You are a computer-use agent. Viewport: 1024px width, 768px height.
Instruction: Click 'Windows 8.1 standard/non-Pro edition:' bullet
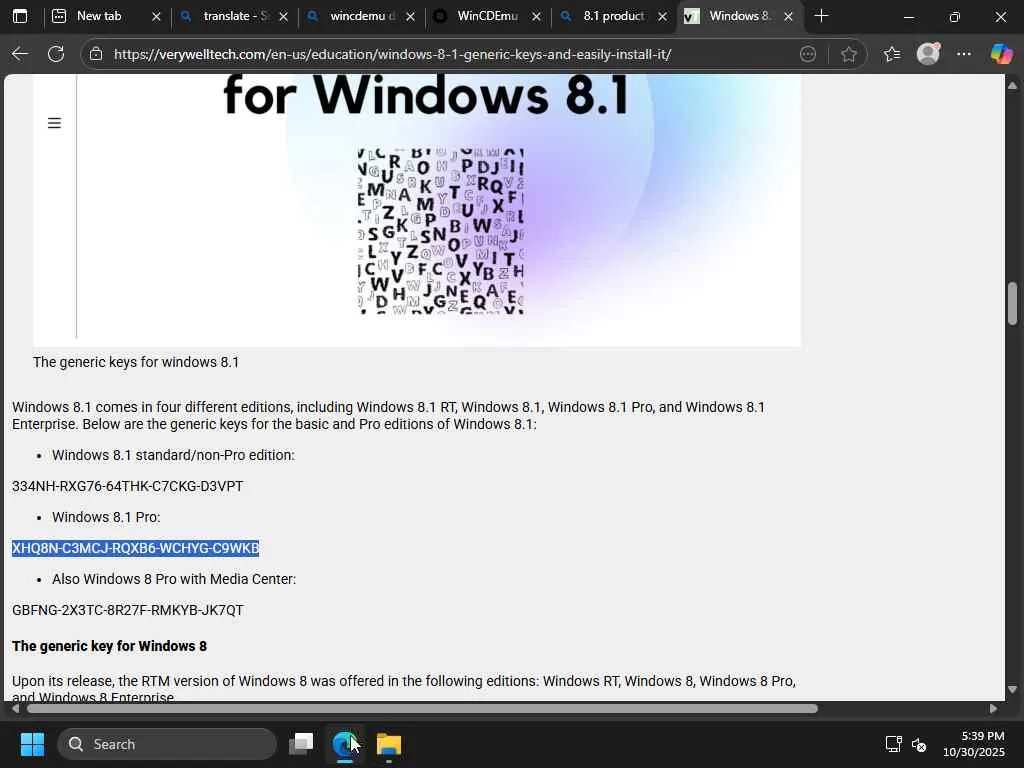(x=173, y=455)
